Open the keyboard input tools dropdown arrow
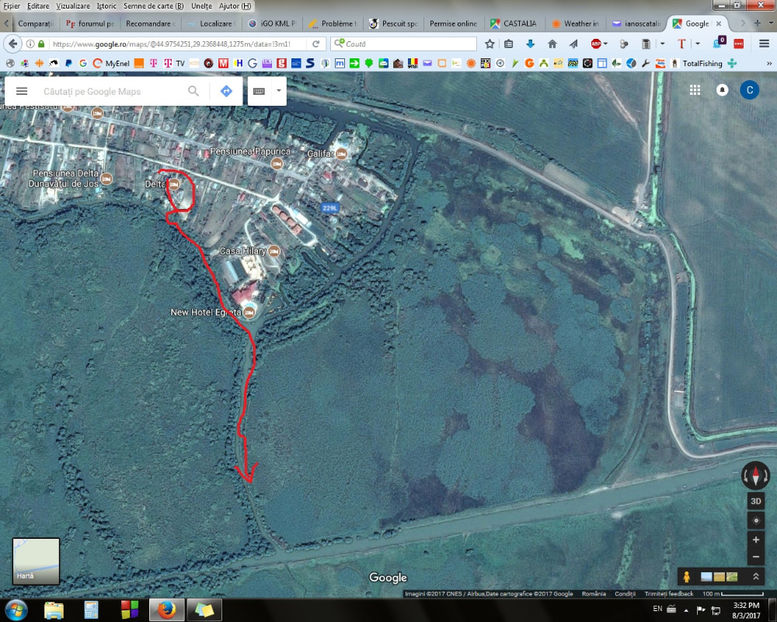 coord(278,91)
